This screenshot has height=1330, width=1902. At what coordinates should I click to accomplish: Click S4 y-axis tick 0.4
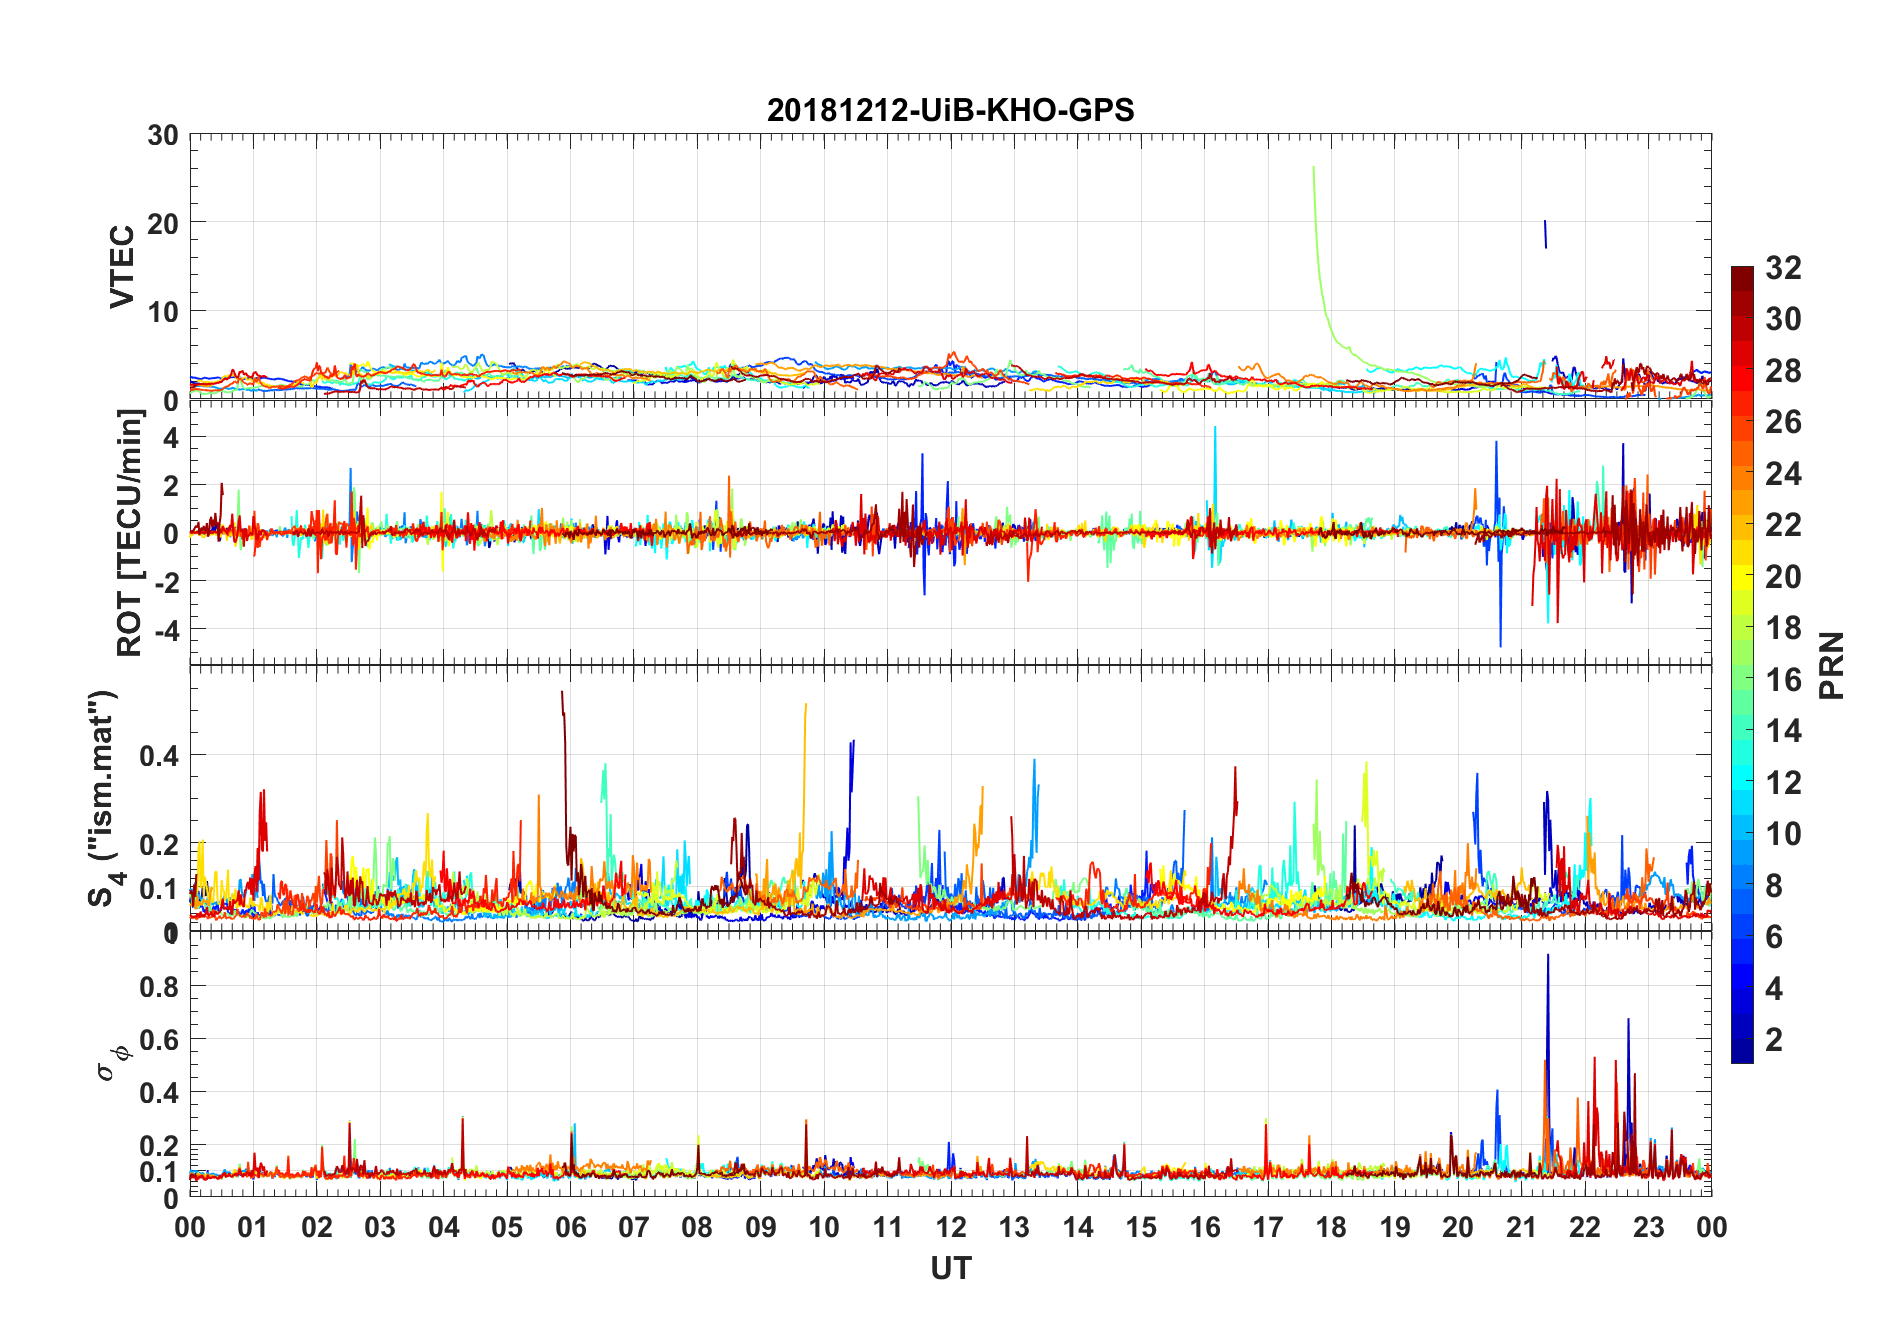coord(159,756)
